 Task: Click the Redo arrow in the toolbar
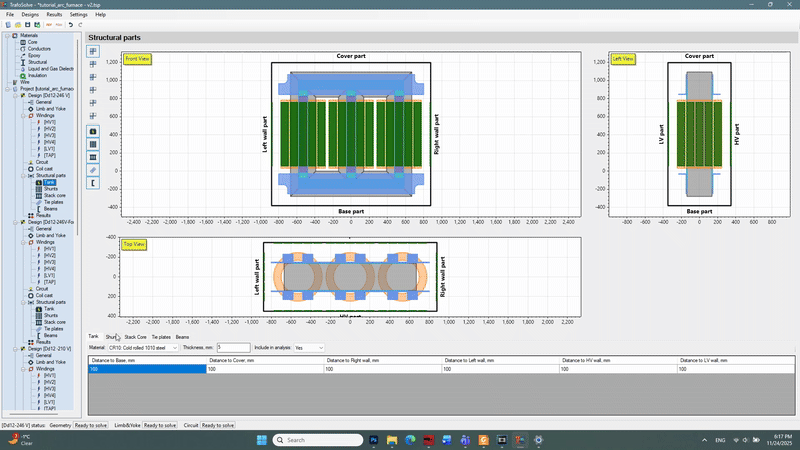[x=80, y=24]
